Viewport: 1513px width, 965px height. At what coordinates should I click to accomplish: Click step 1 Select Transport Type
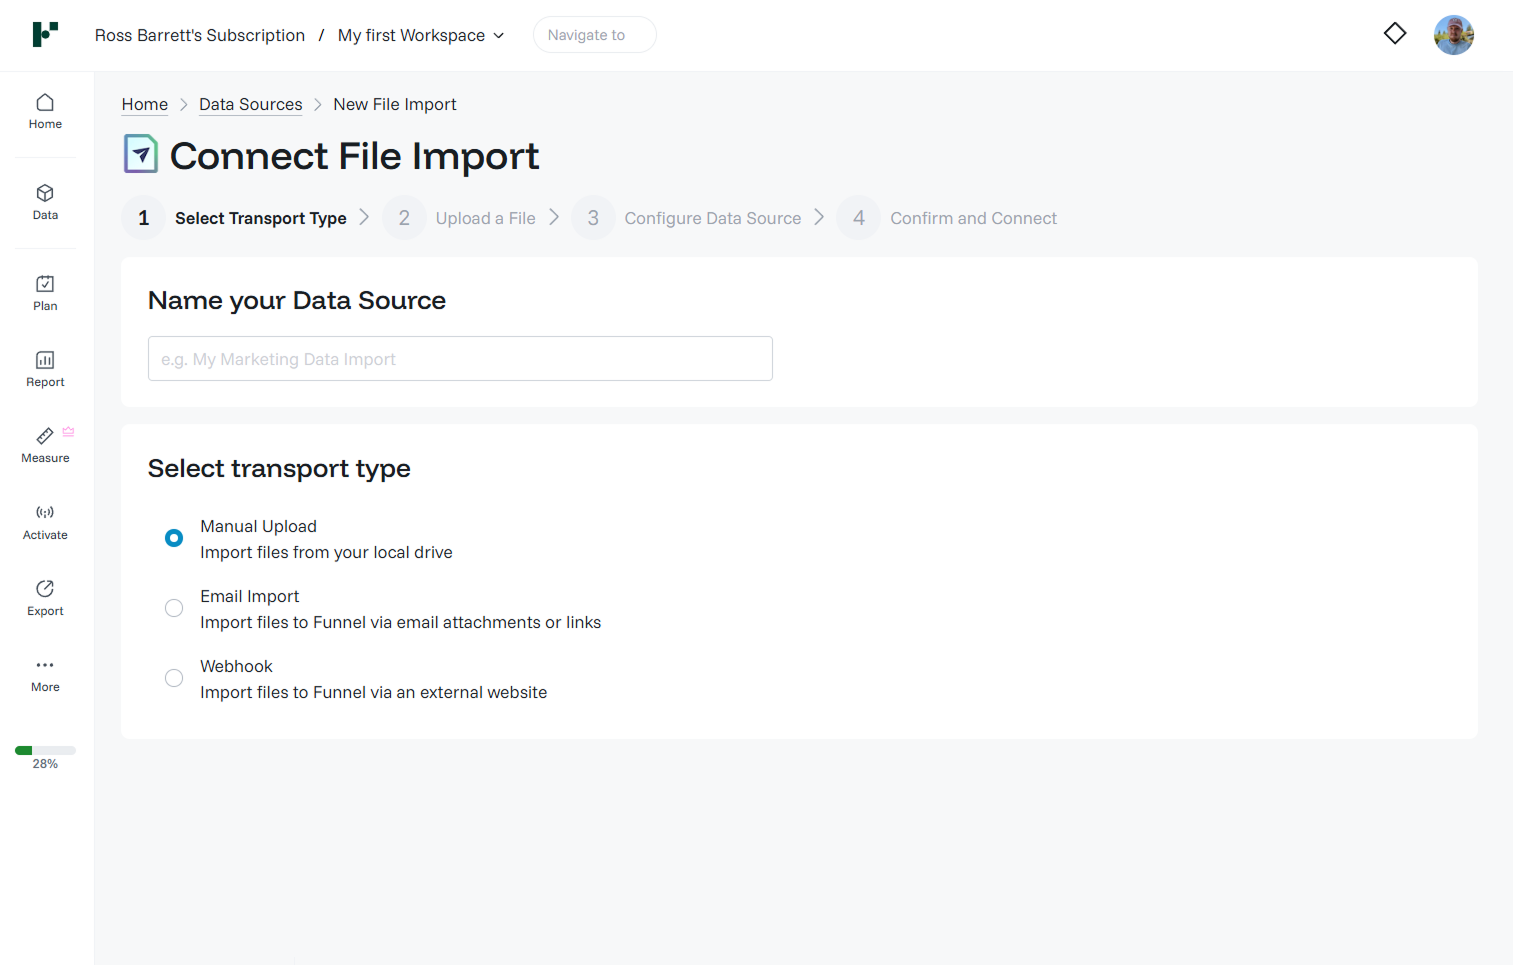(236, 218)
